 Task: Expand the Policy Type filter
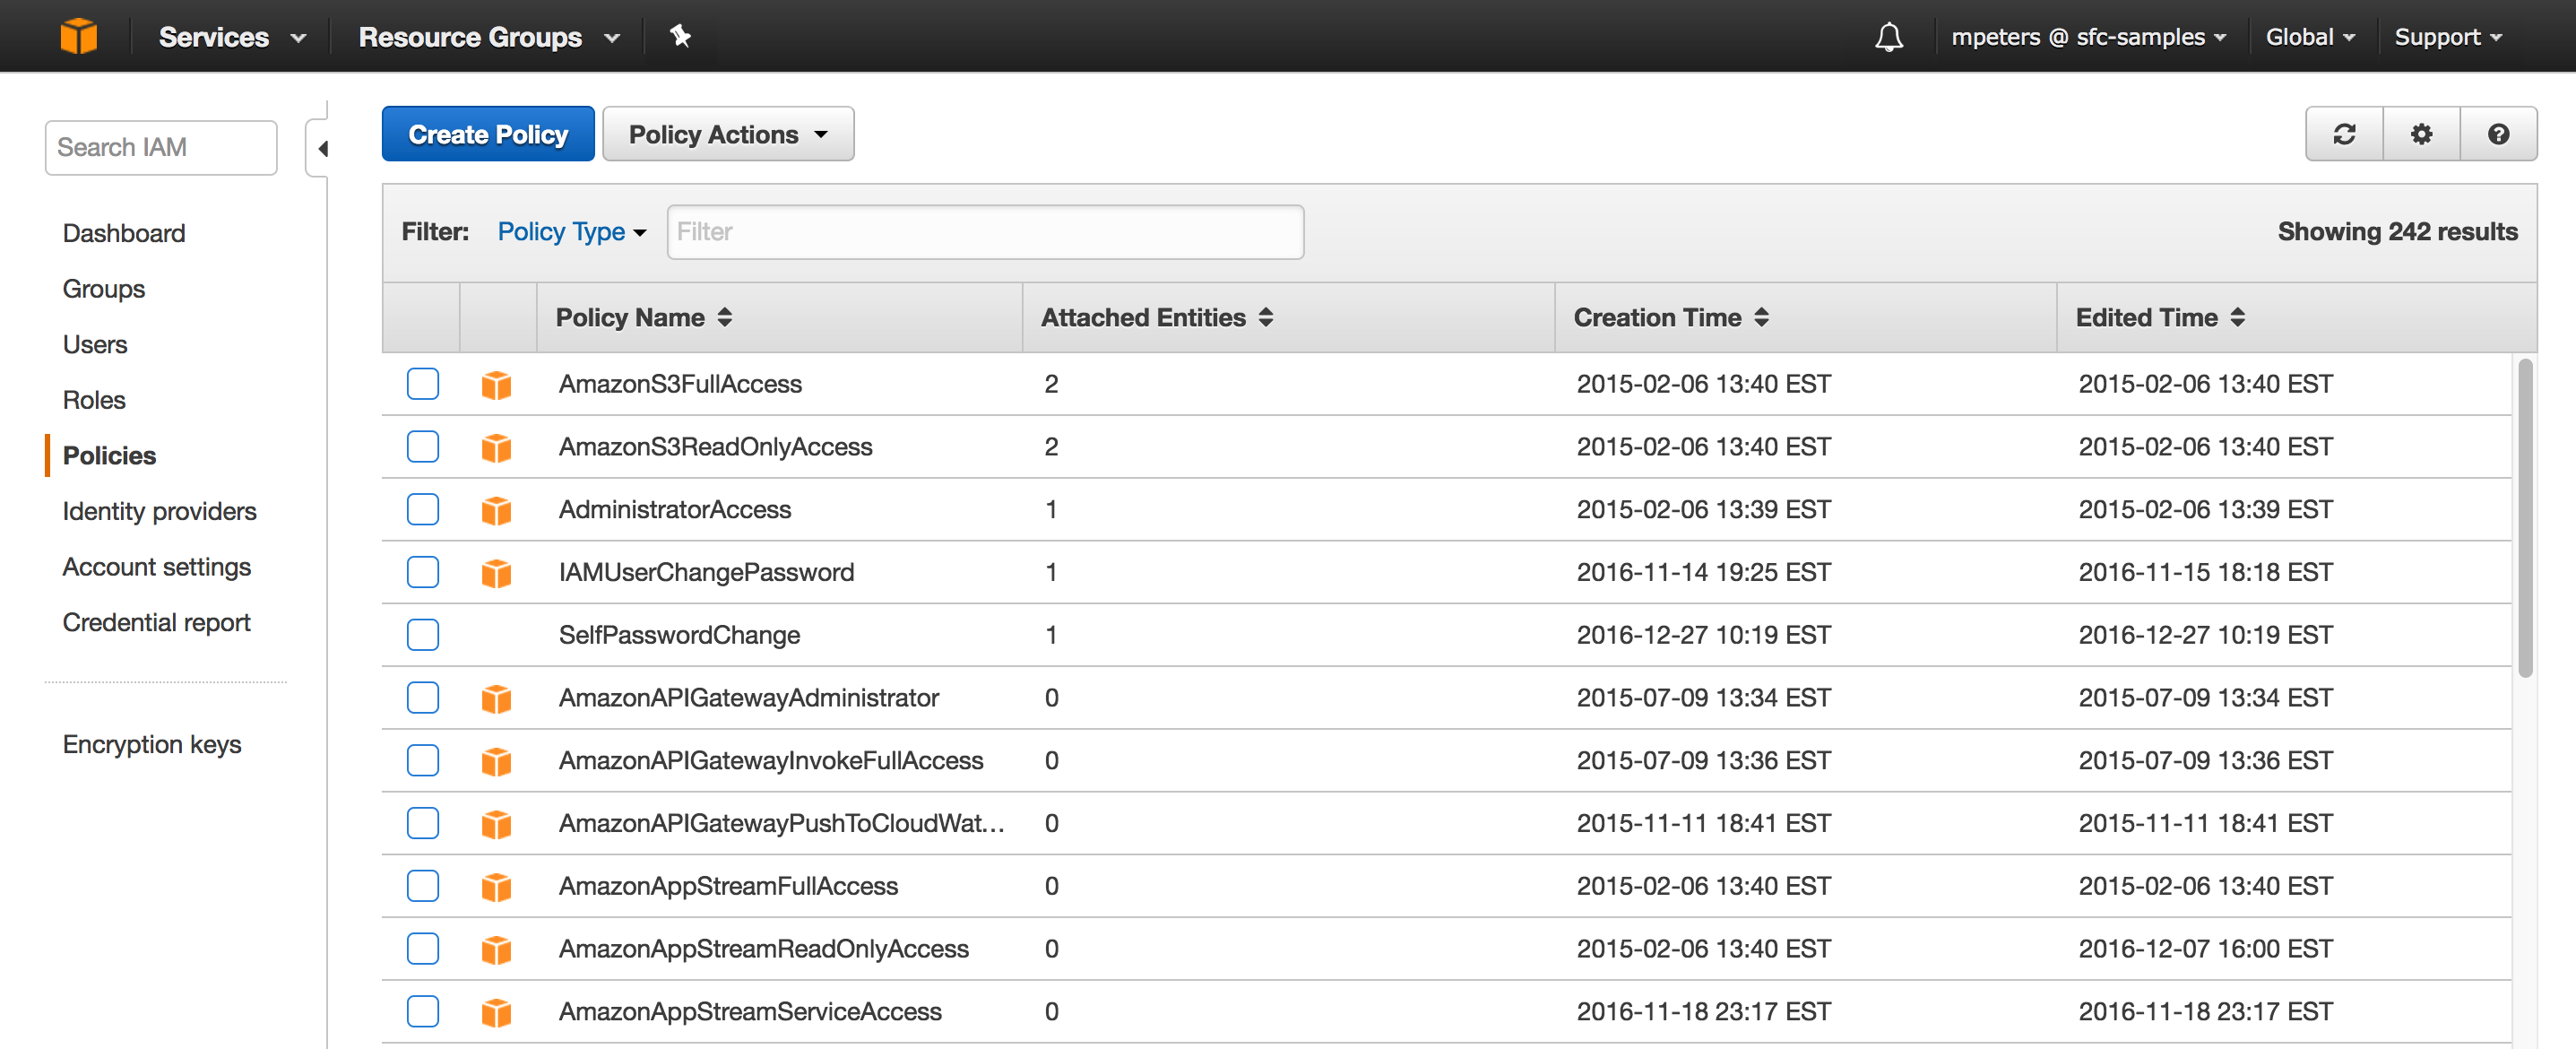[x=571, y=232]
